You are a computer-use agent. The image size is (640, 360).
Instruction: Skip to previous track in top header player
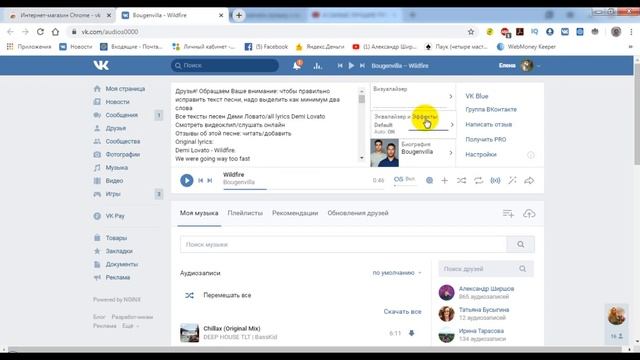(x=340, y=65)
